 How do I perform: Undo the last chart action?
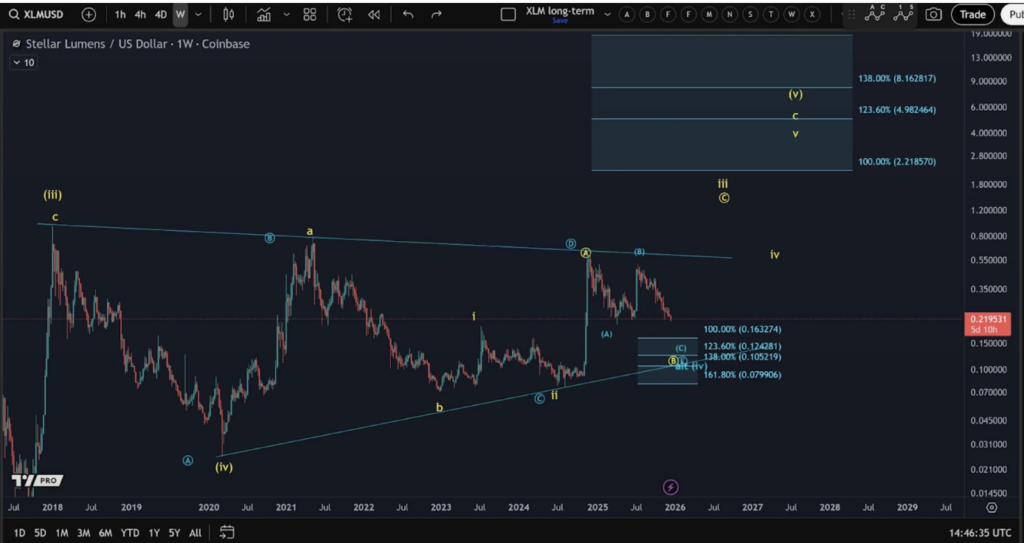[x=408, y=14]
